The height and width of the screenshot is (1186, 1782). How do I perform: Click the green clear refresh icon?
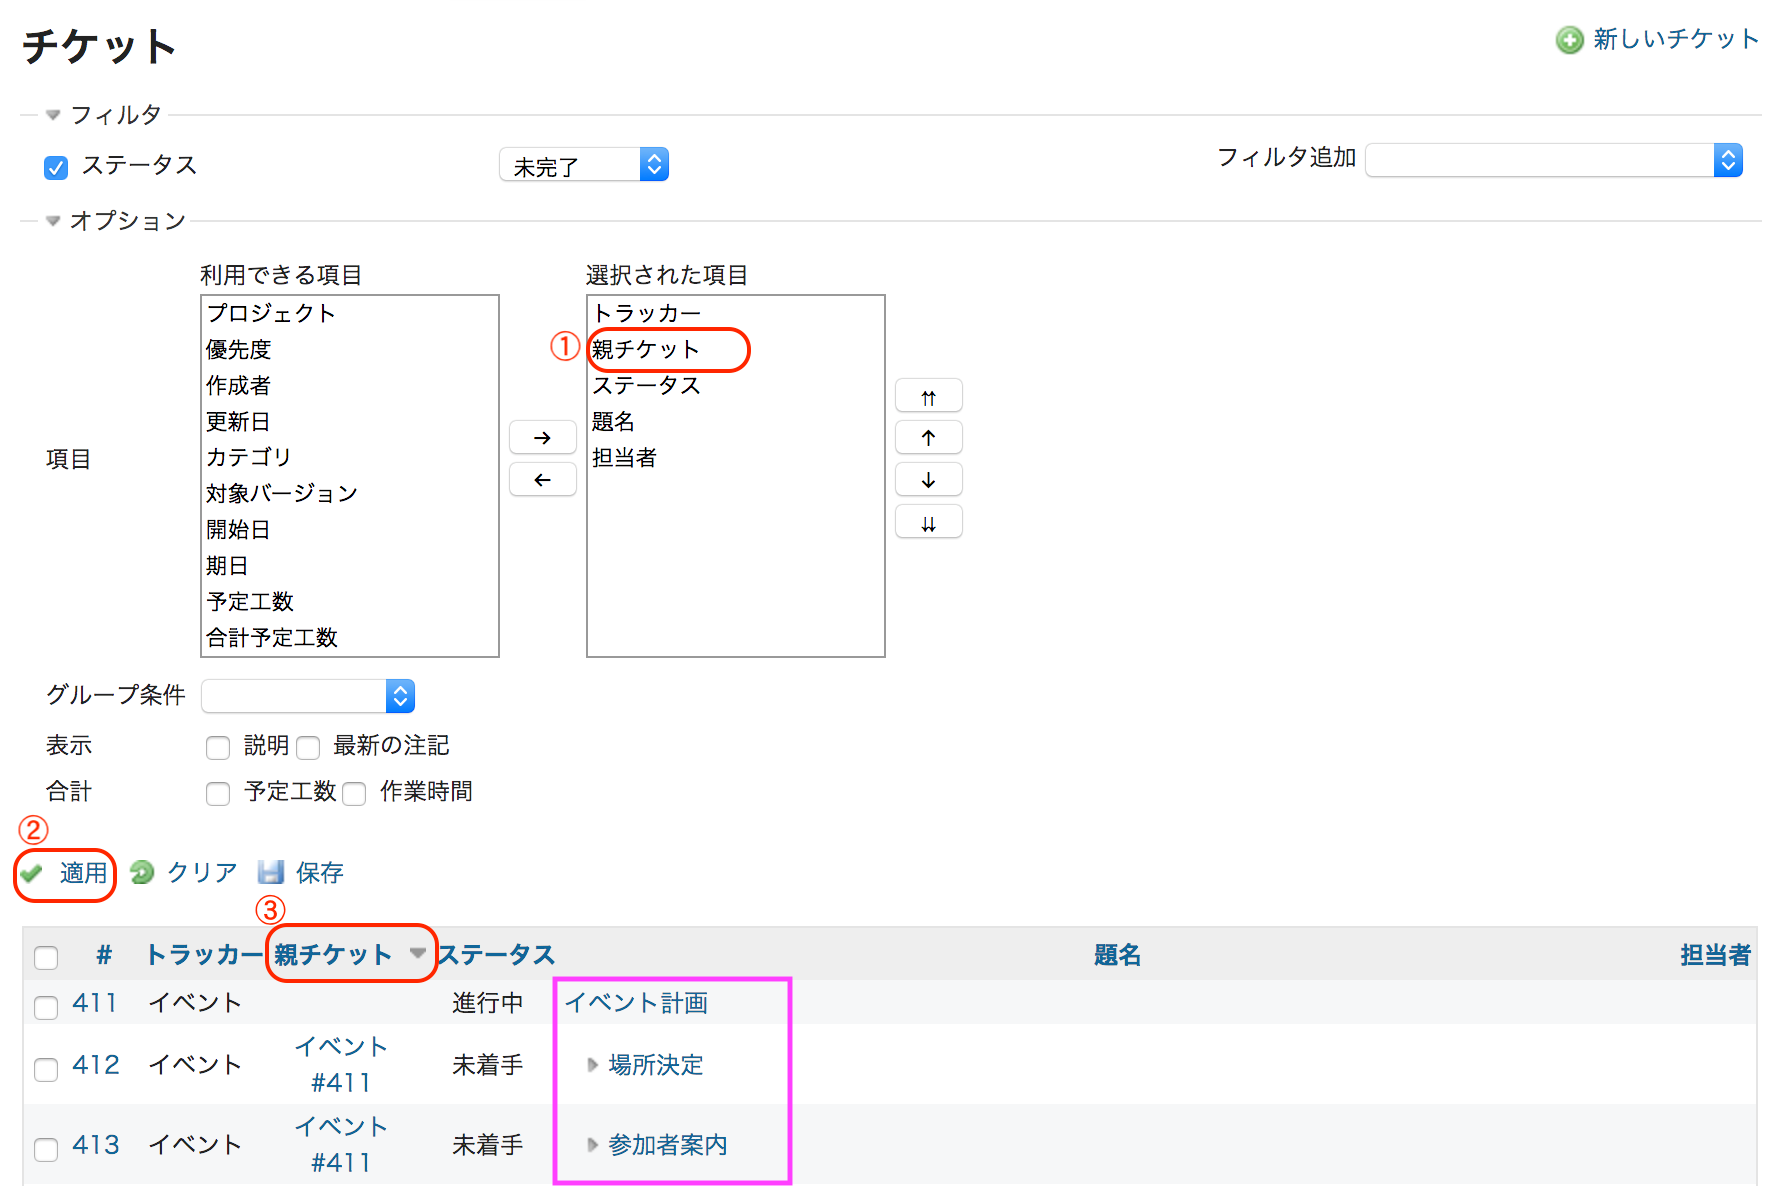pos(142,873)
